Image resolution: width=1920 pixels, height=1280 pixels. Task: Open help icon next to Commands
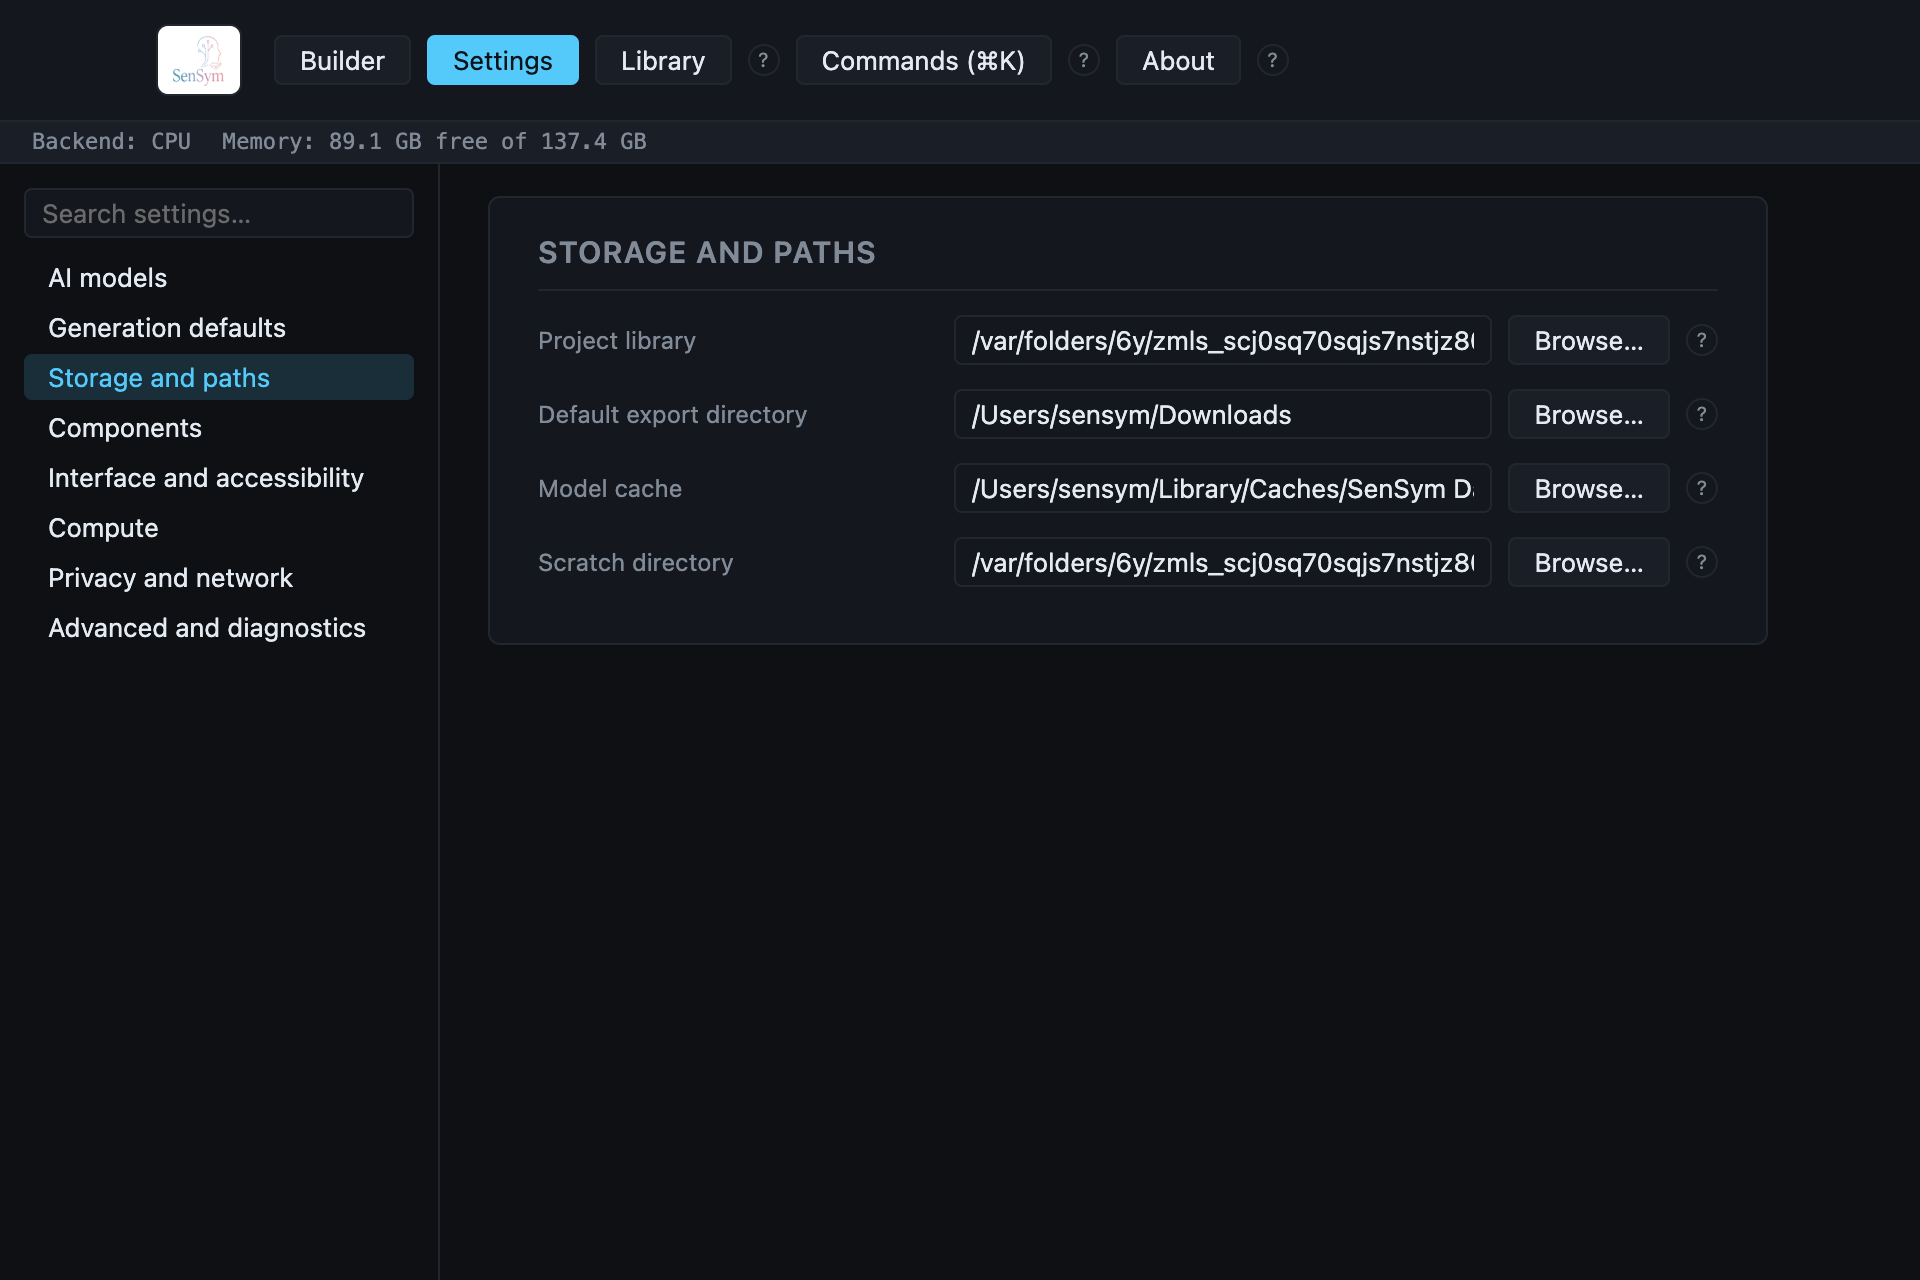coord(1083,60)
